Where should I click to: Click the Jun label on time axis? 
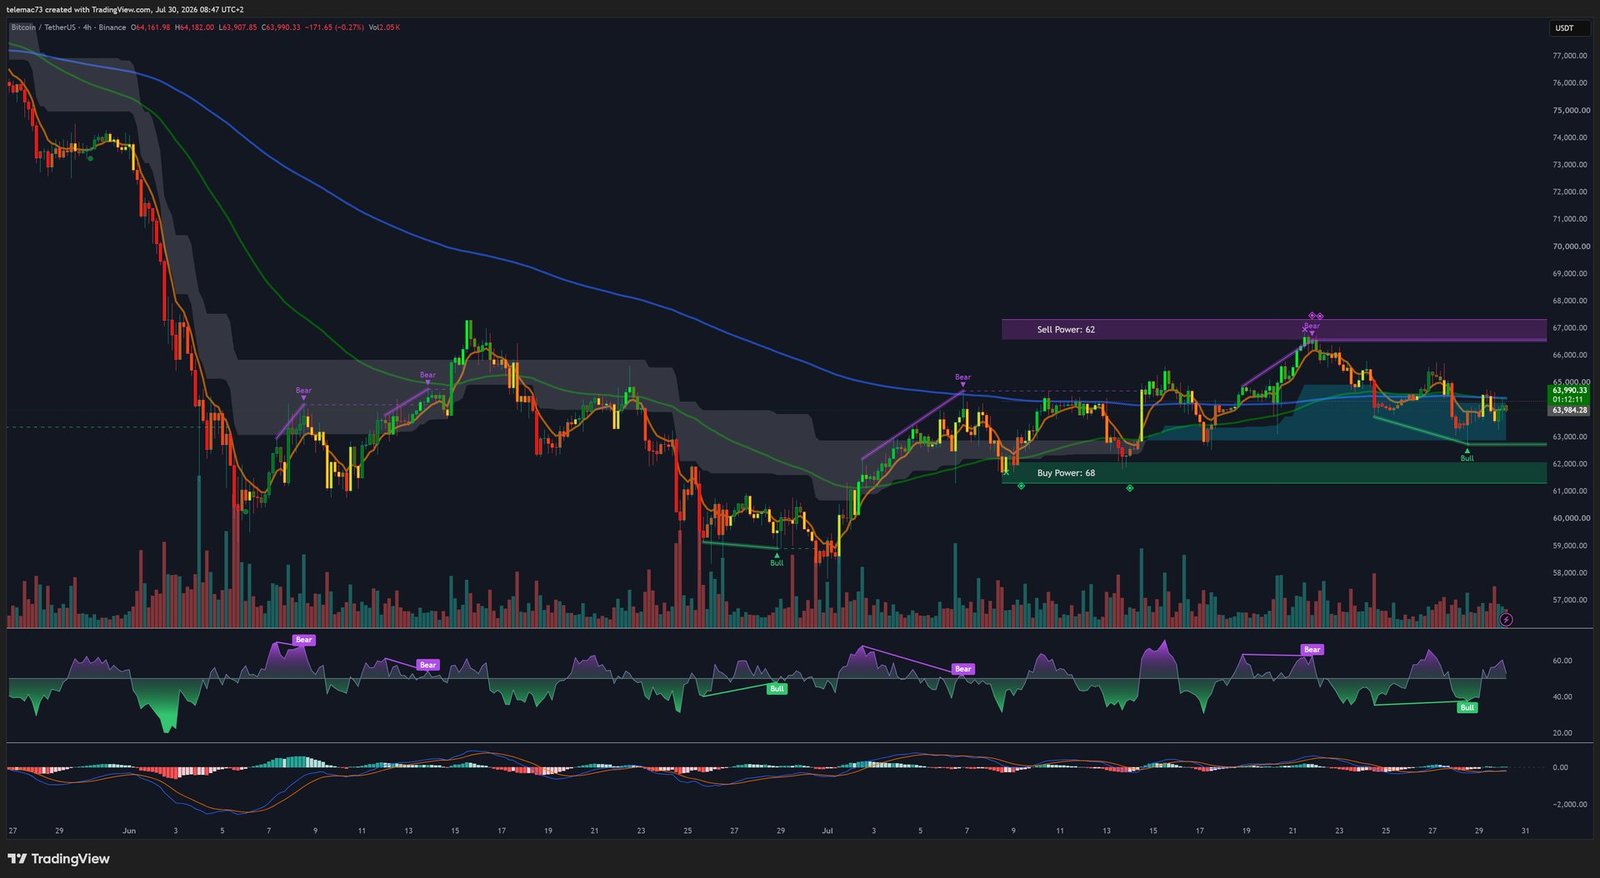(x=128, y=831)
